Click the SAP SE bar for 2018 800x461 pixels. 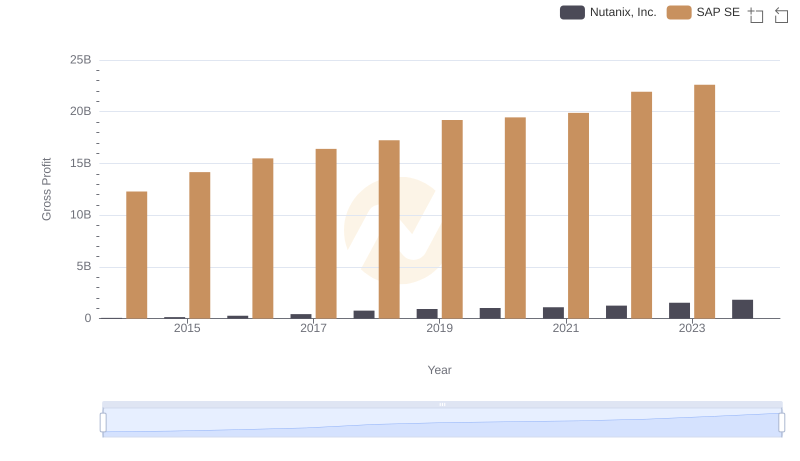point(389,229)
